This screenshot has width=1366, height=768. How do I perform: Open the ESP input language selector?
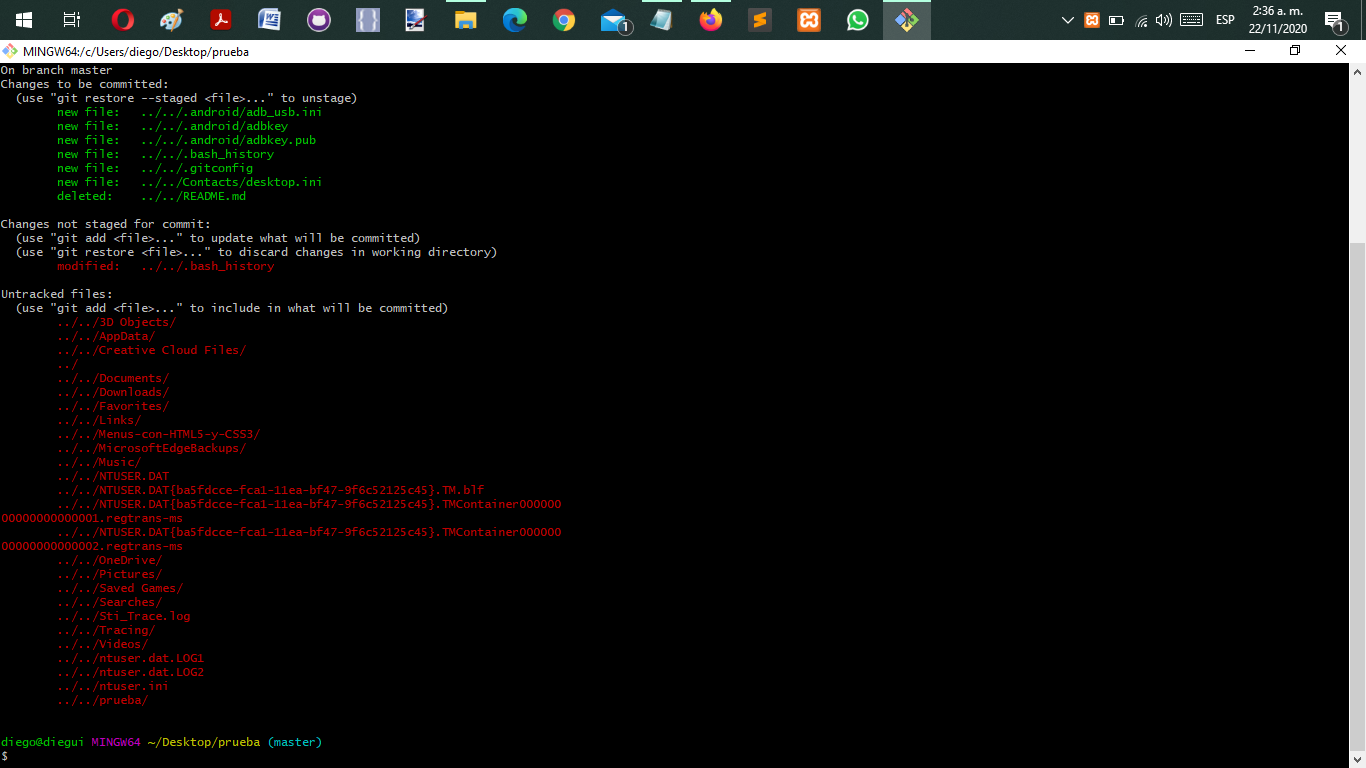point(1225,20)
